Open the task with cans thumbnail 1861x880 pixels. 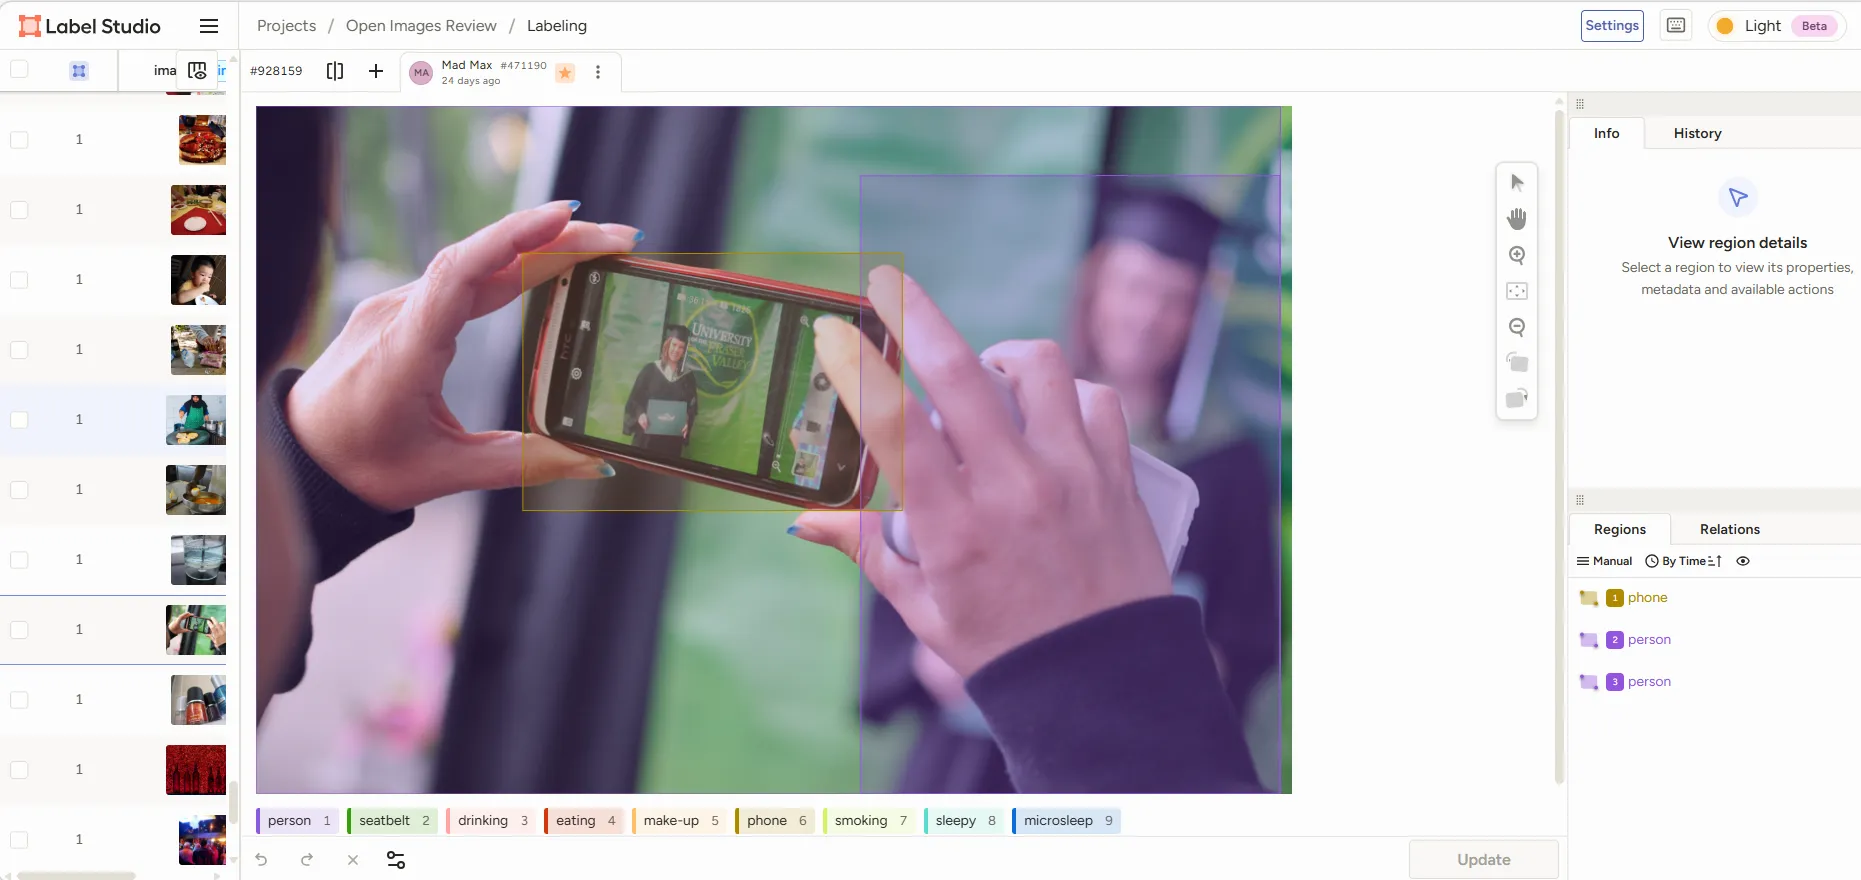(x=198, y=700)
